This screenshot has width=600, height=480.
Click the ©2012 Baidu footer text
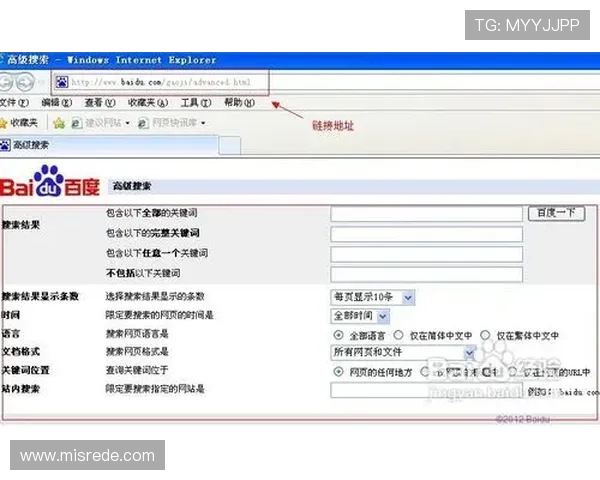(x=523, y=419)
